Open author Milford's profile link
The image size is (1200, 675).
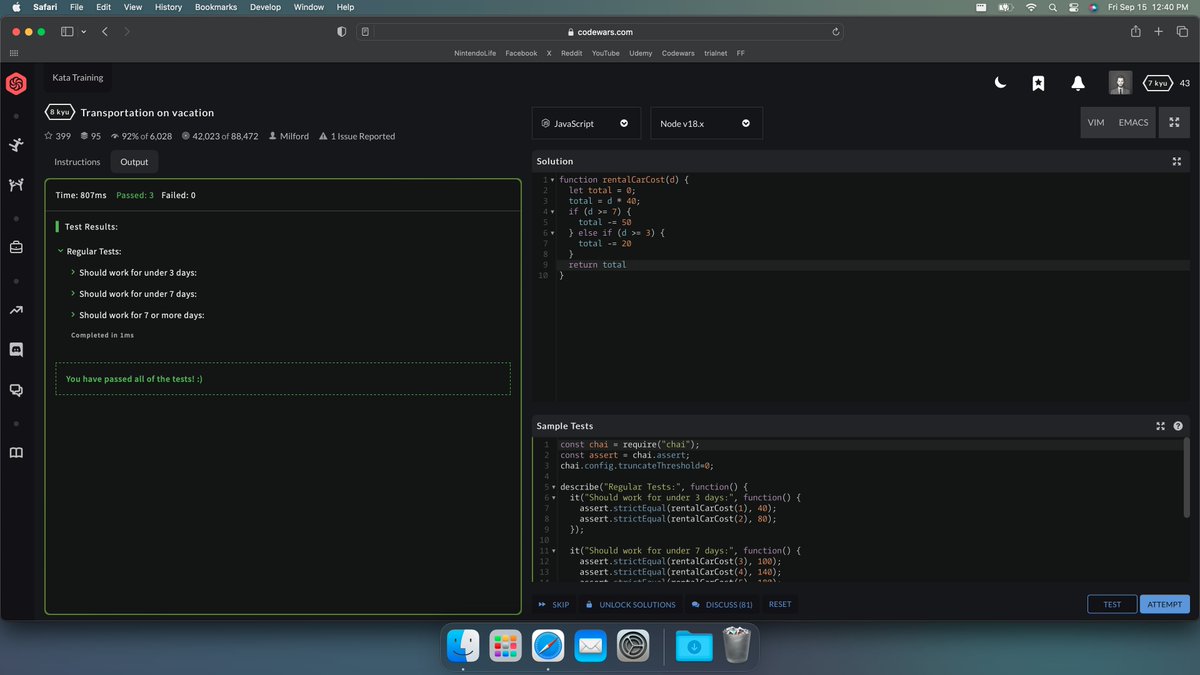click(289, 136)
